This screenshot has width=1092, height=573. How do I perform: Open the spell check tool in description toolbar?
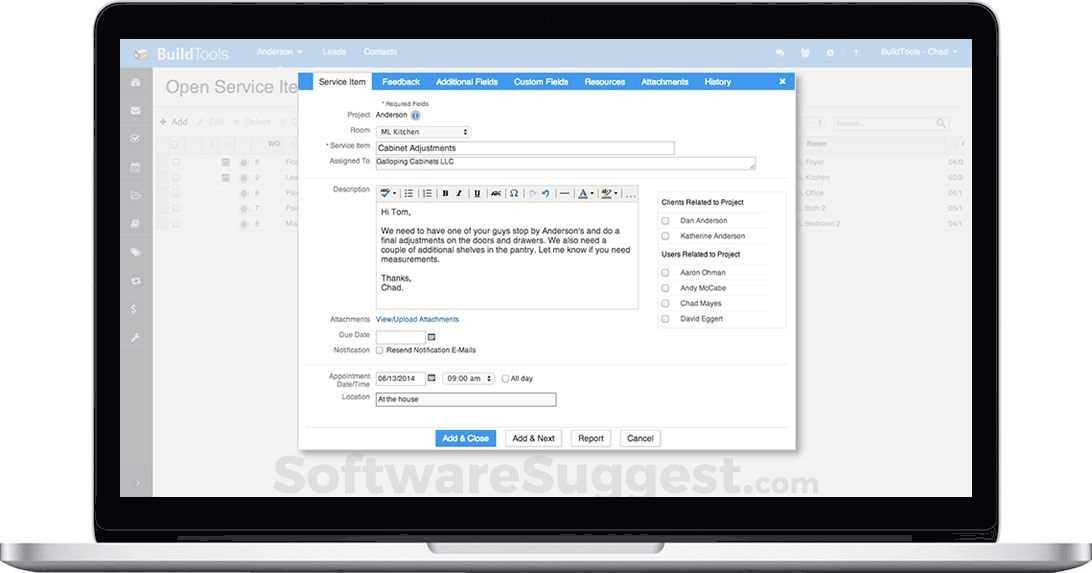point(385,194)
